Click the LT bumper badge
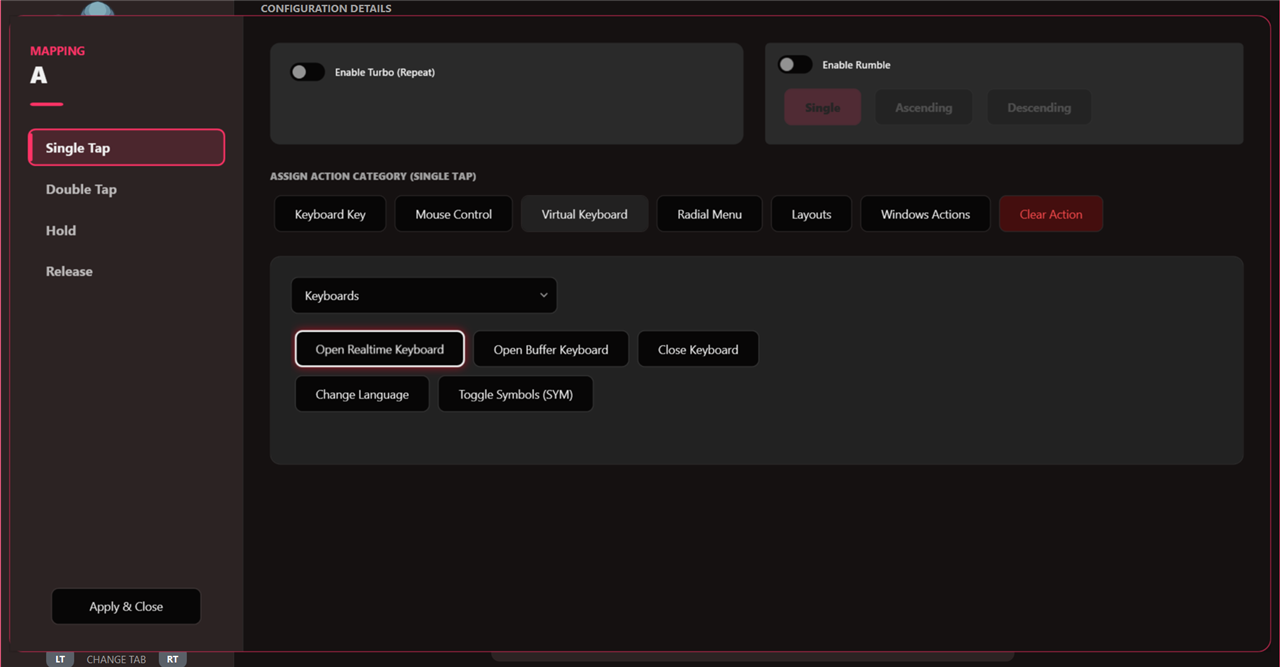The width and height of the screenshot is (1280, 667). [x=60, y=659]
